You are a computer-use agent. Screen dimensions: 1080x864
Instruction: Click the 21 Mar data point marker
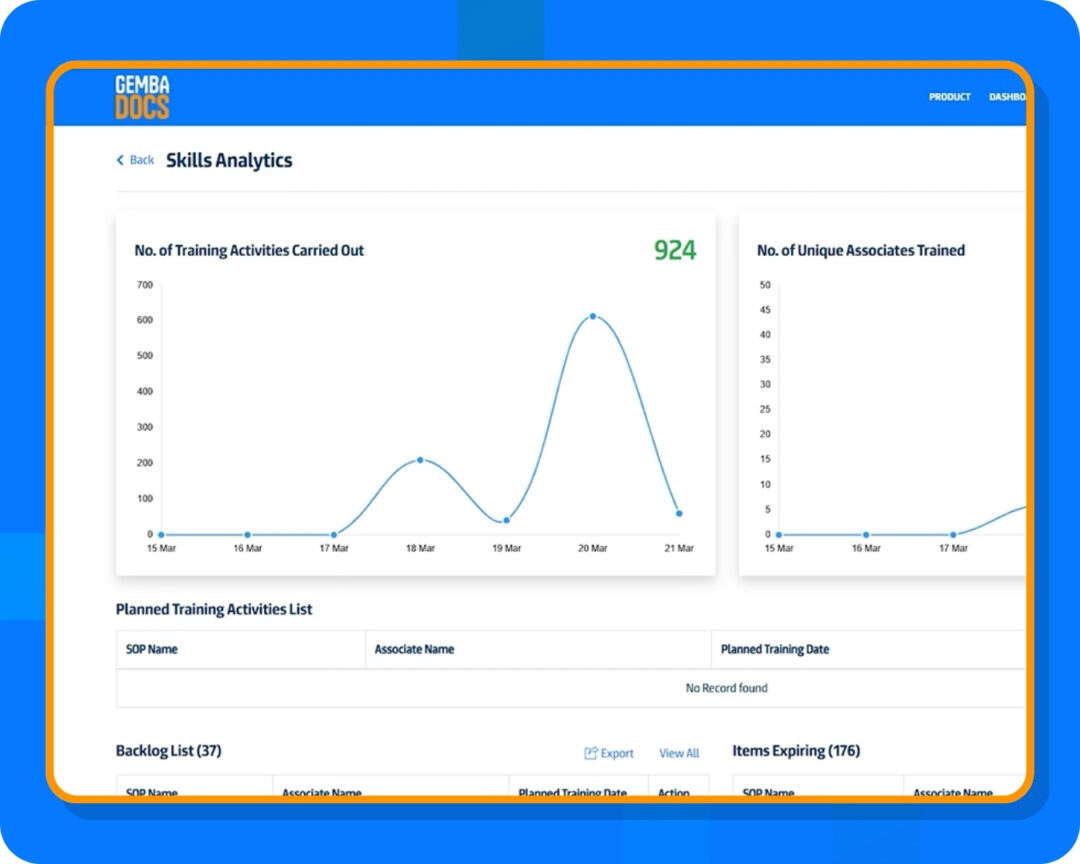click(677, 513)
